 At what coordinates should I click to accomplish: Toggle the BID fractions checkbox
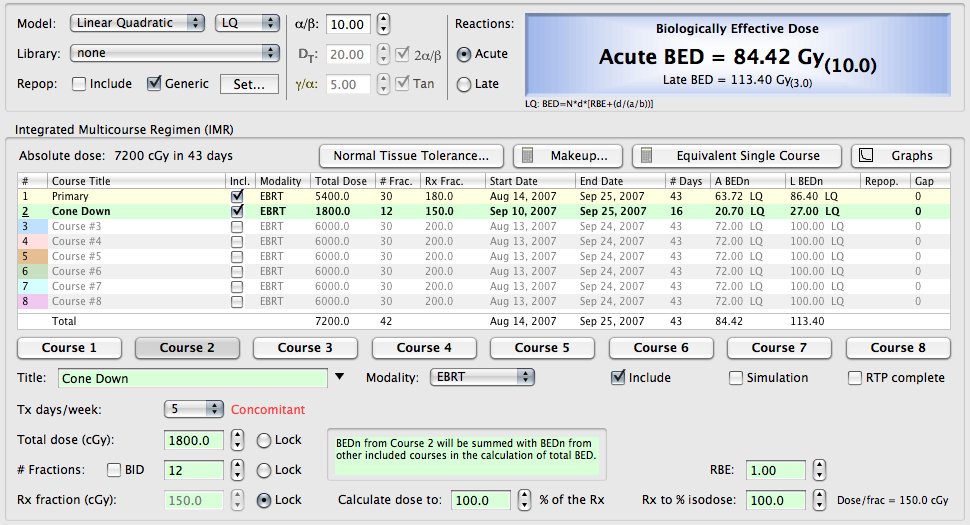pyautogui.click(x=114, y=470)
